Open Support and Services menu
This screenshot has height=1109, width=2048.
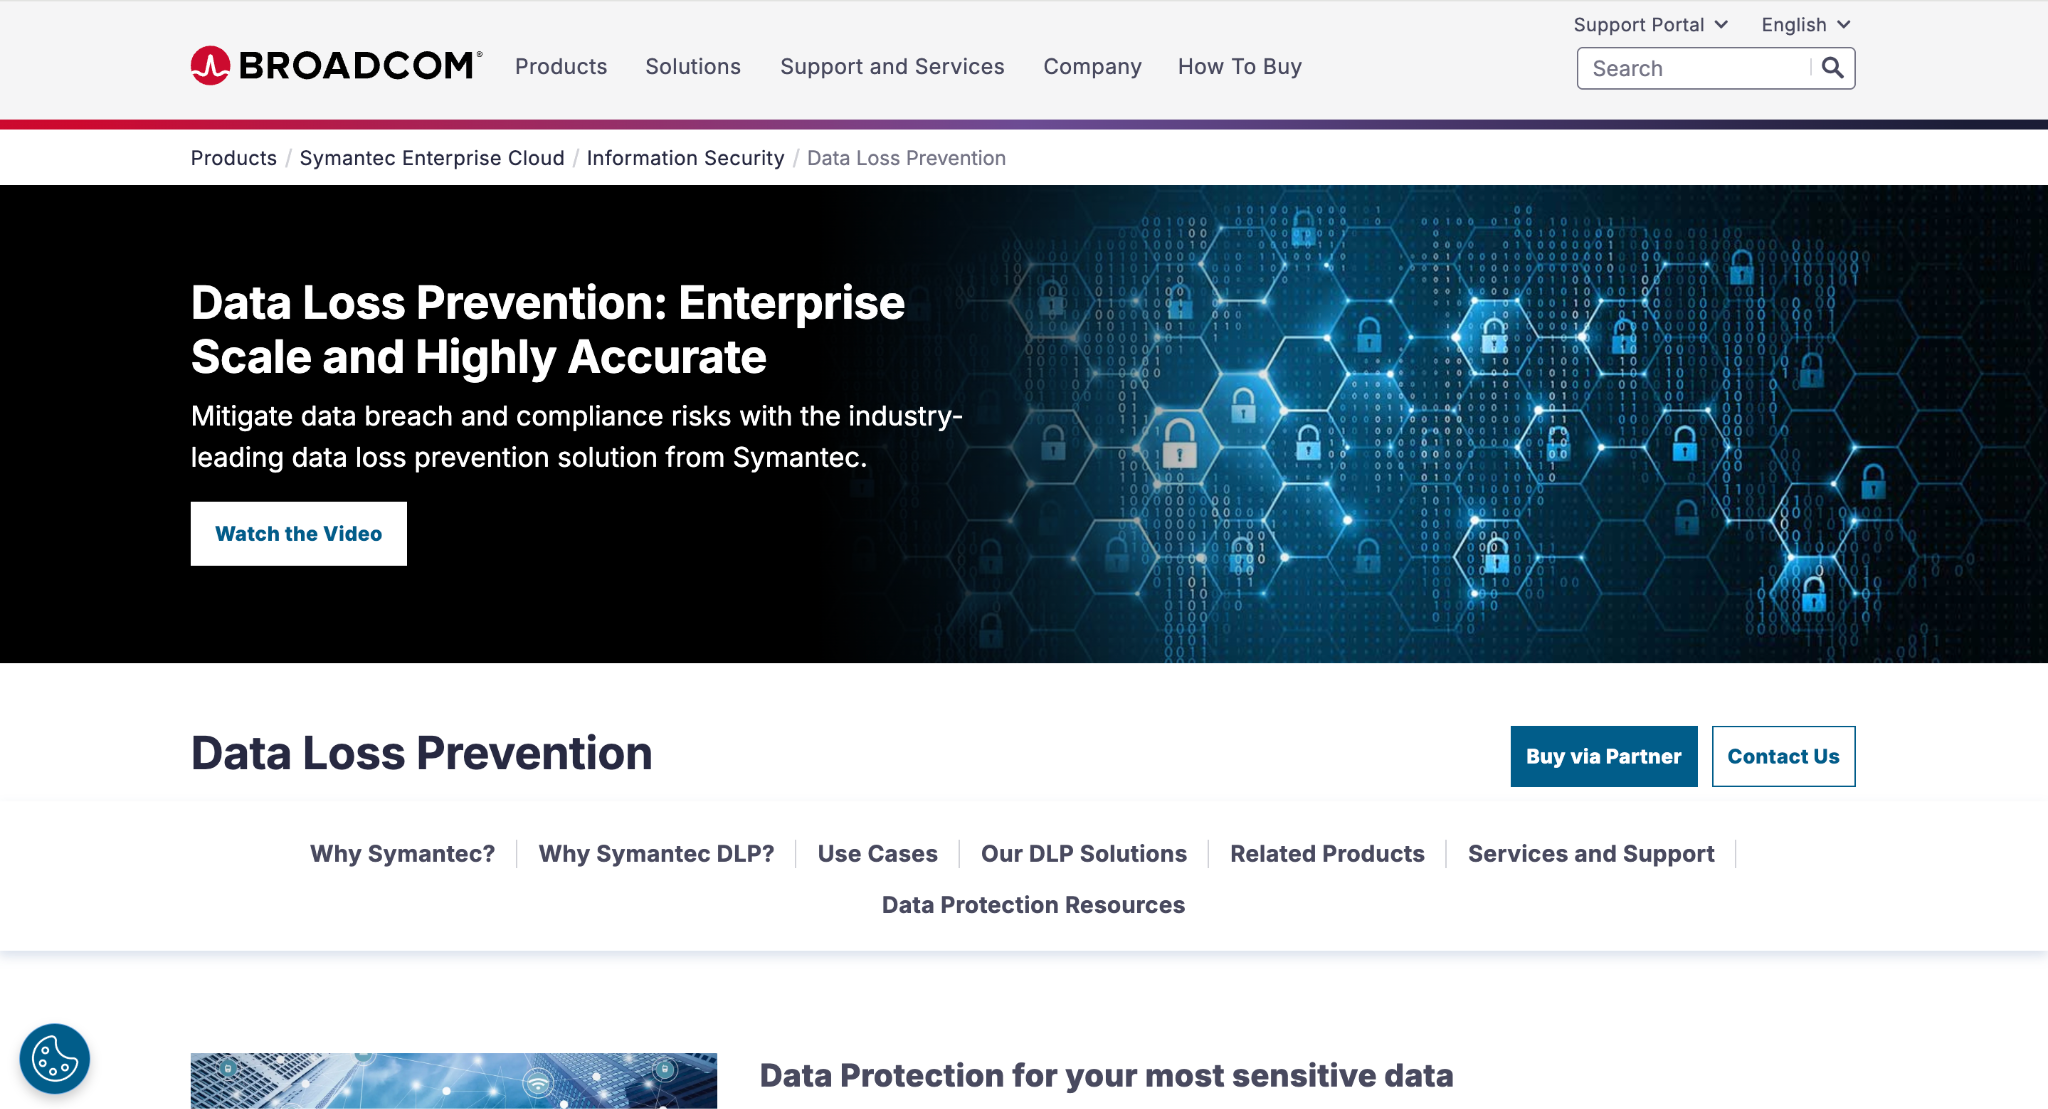892,67
